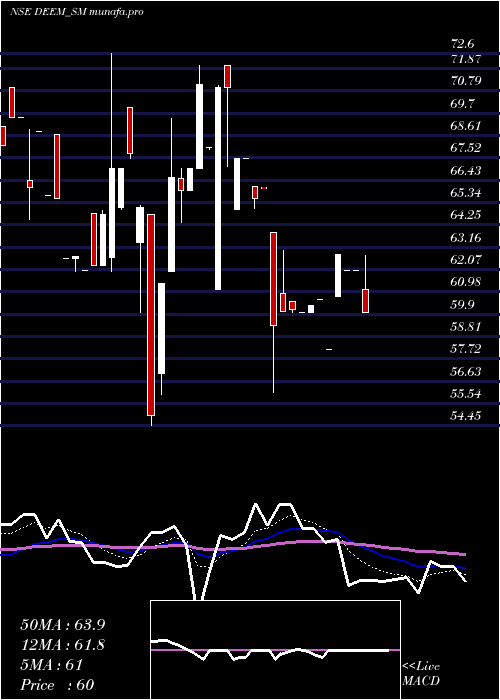Select the 62.07 price axis label

coord(466,259)
